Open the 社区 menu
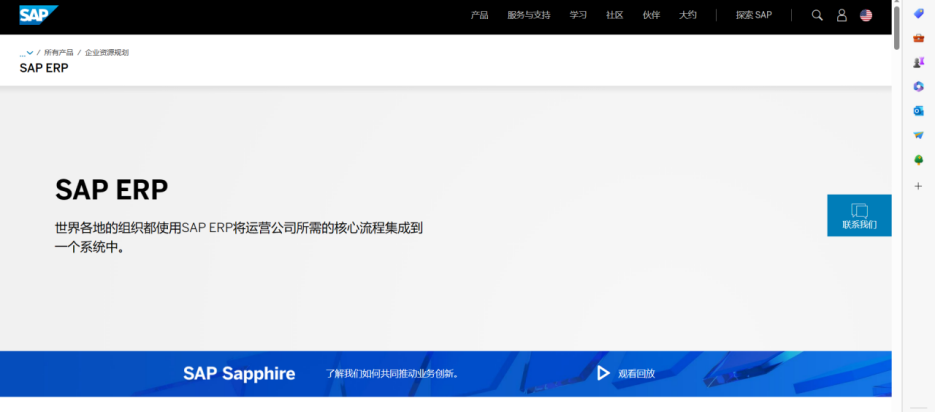Viewport: 935px width, 412px height. pyautogui.click(x=615, y=16)
